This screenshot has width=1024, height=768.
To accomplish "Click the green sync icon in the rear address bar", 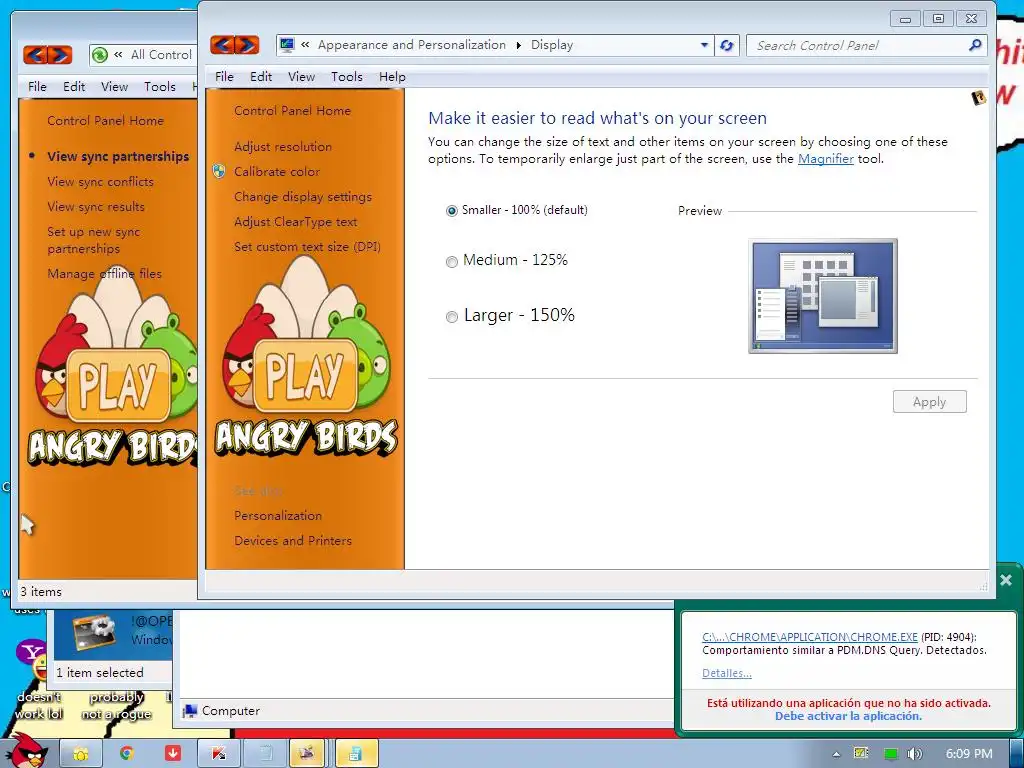I will pyautogui.click(x=99, y=55).
